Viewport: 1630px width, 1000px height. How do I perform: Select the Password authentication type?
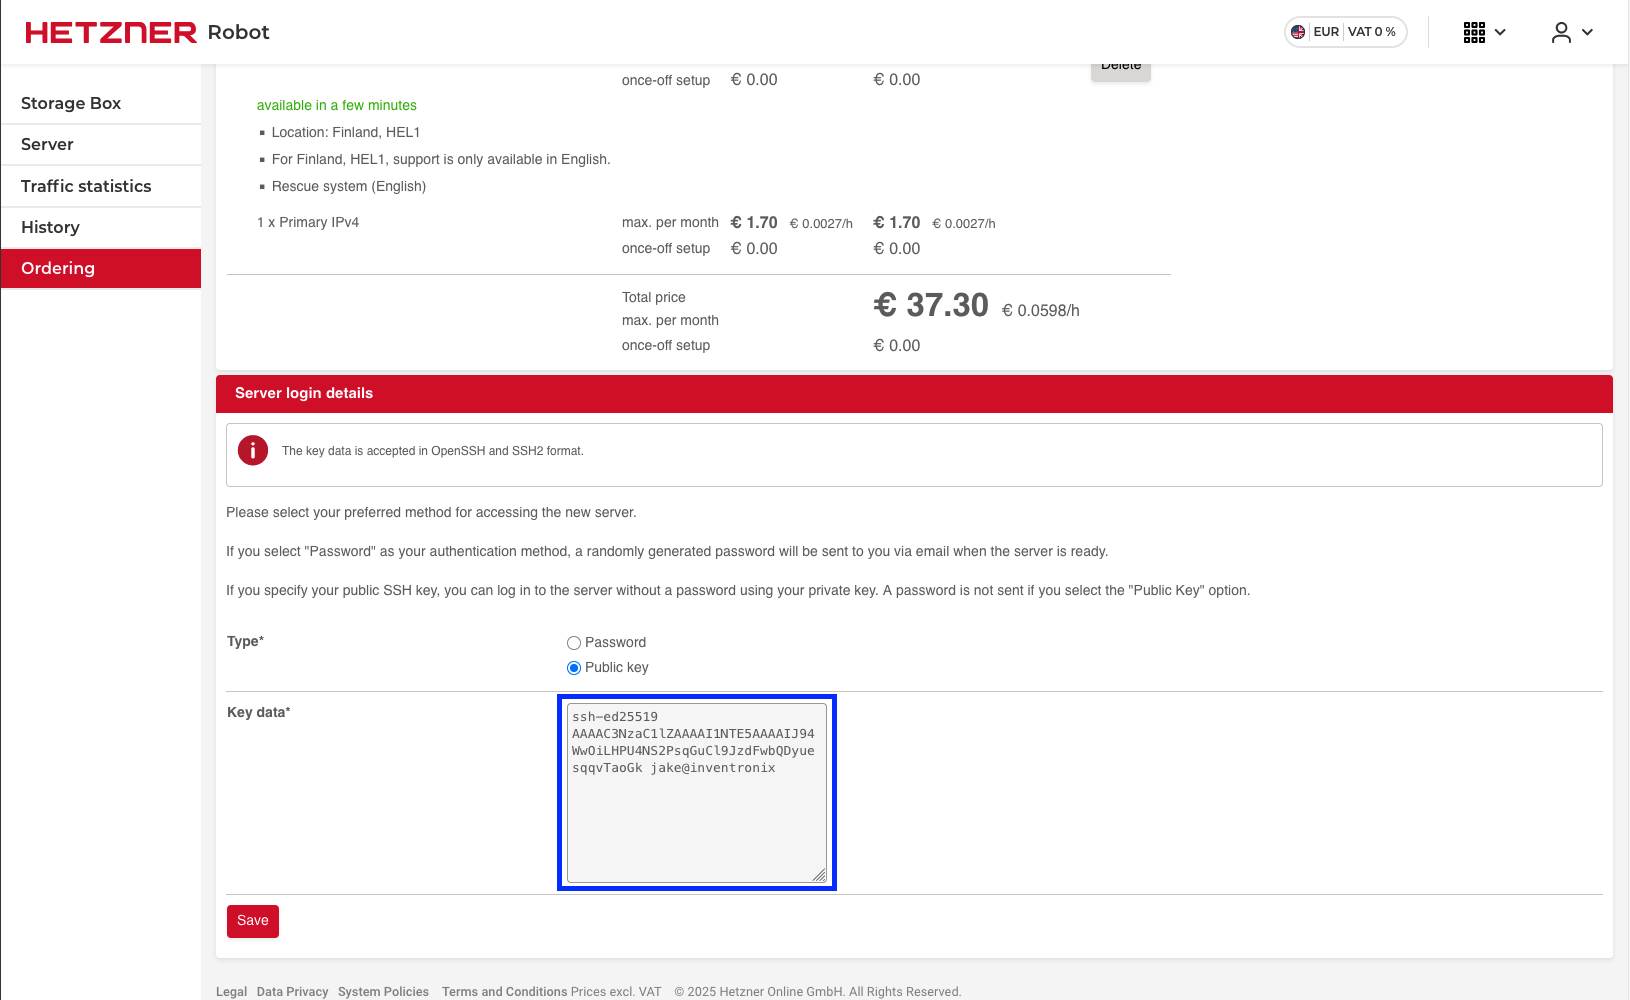click(x=574, y=643)
